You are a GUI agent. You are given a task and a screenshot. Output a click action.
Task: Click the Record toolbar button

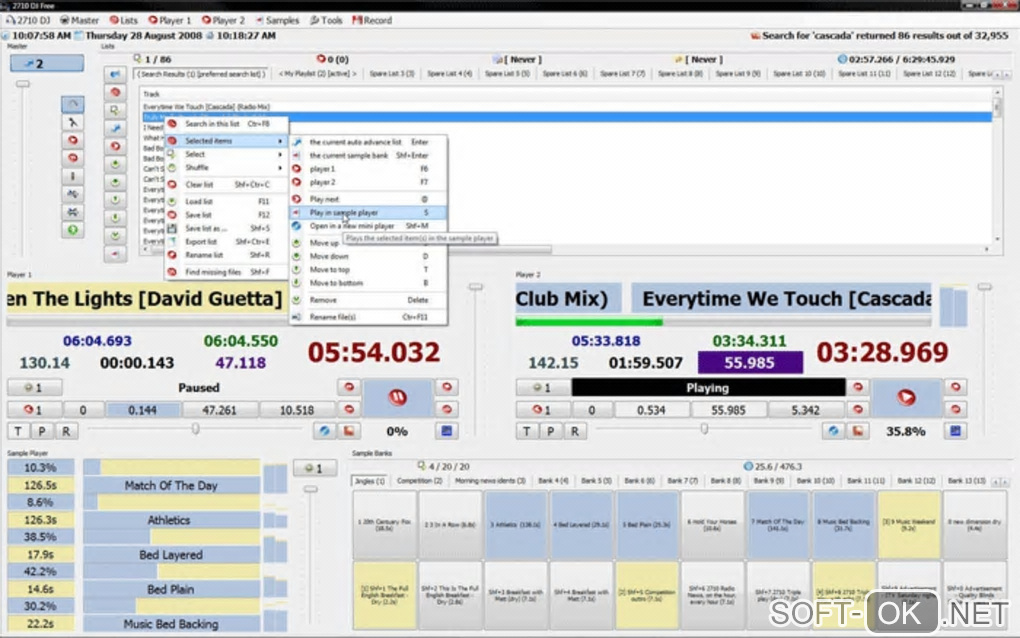coord(371,20)
